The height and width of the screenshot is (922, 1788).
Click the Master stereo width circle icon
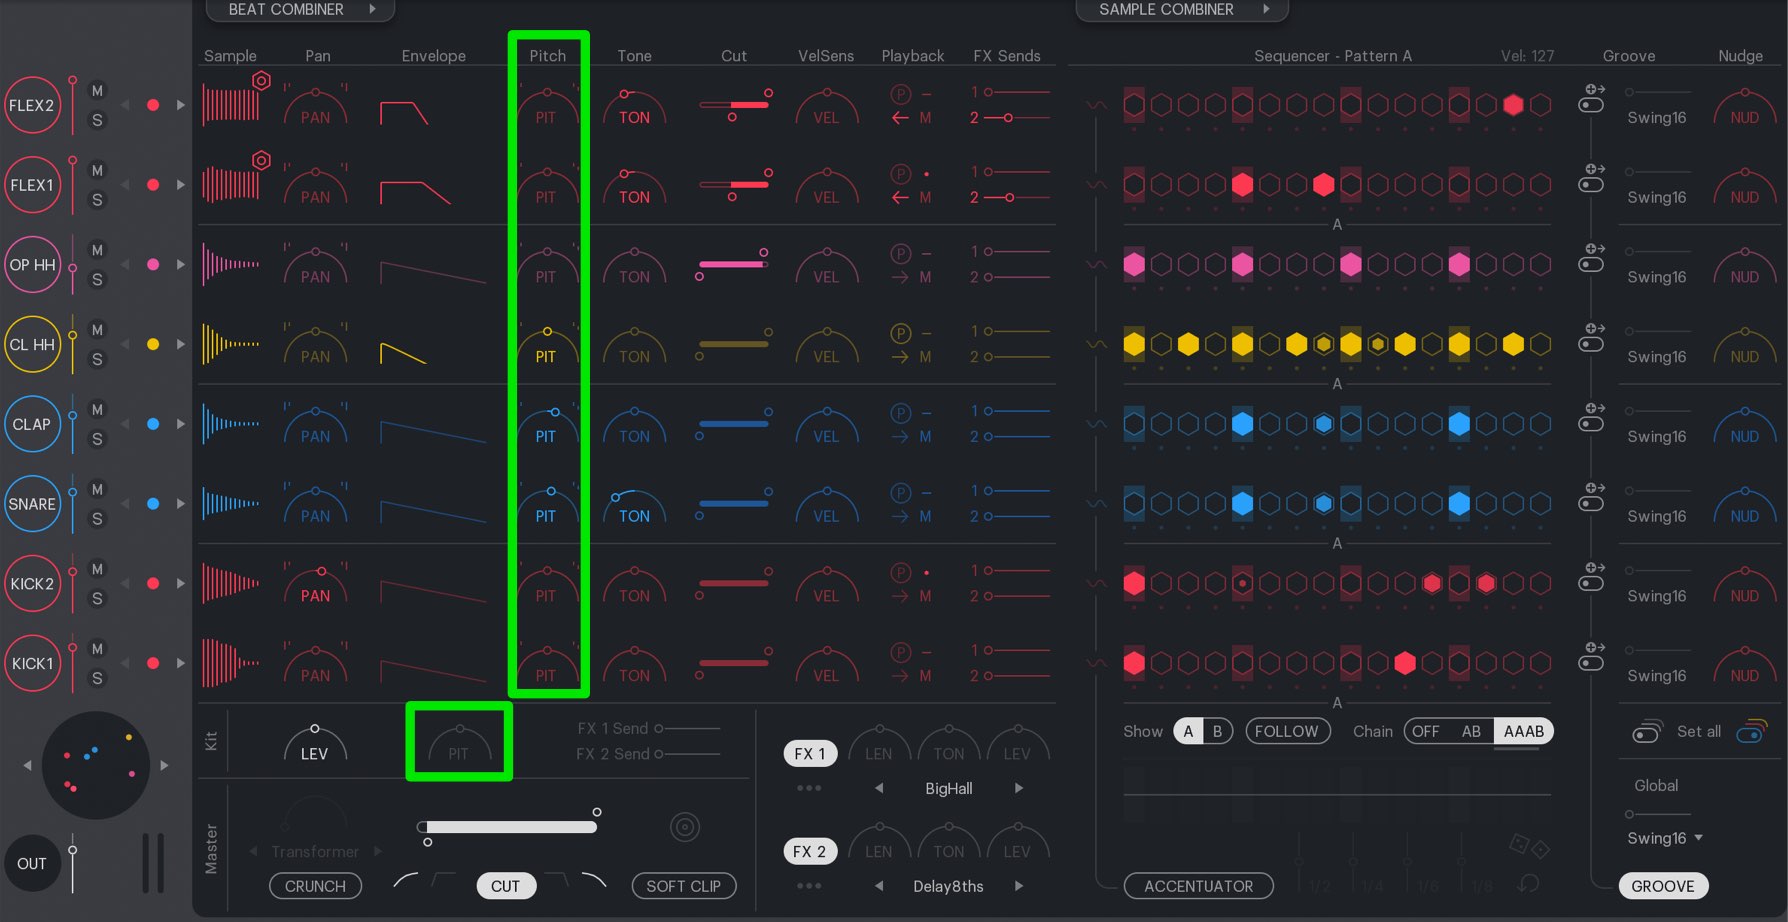click(684, 827)
